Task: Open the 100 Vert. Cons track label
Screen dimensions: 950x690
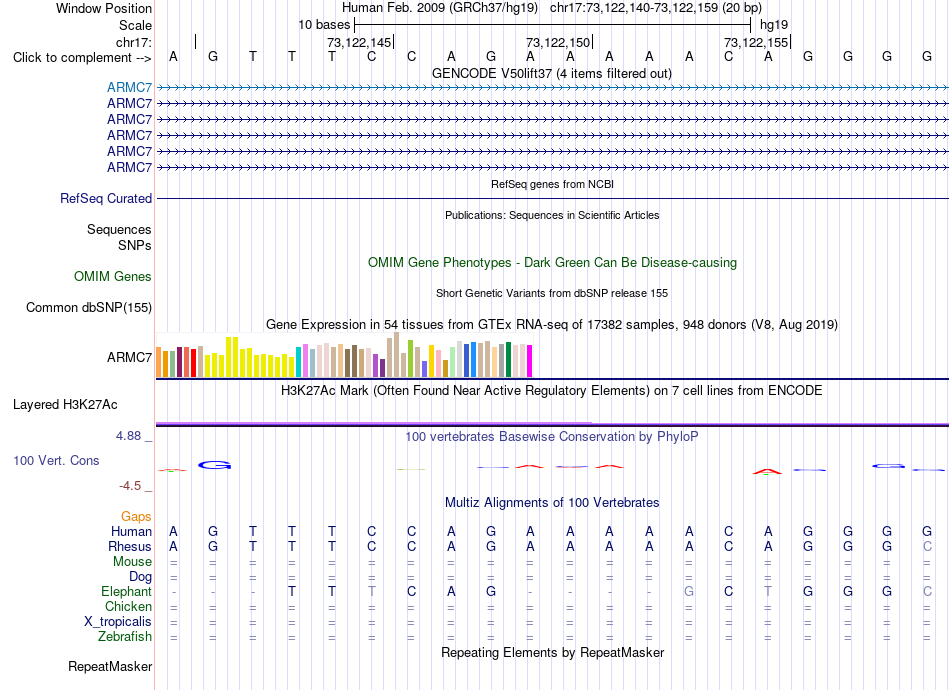Action: click(x=56, y=460)
